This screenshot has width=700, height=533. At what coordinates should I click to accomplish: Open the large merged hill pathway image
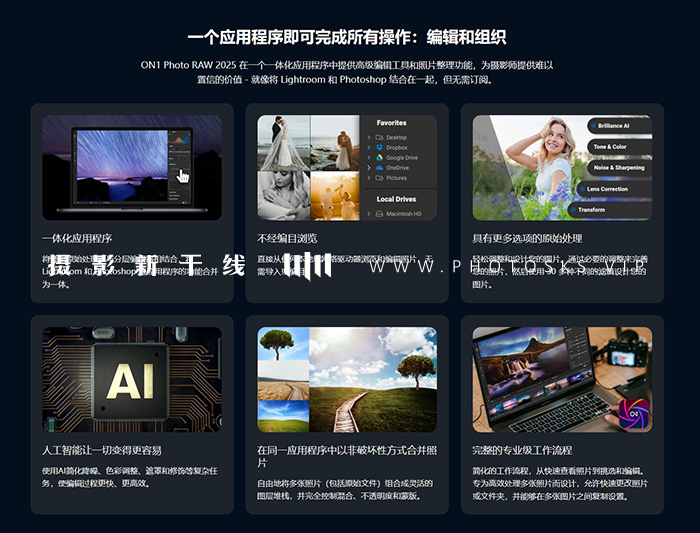[373, 379]
